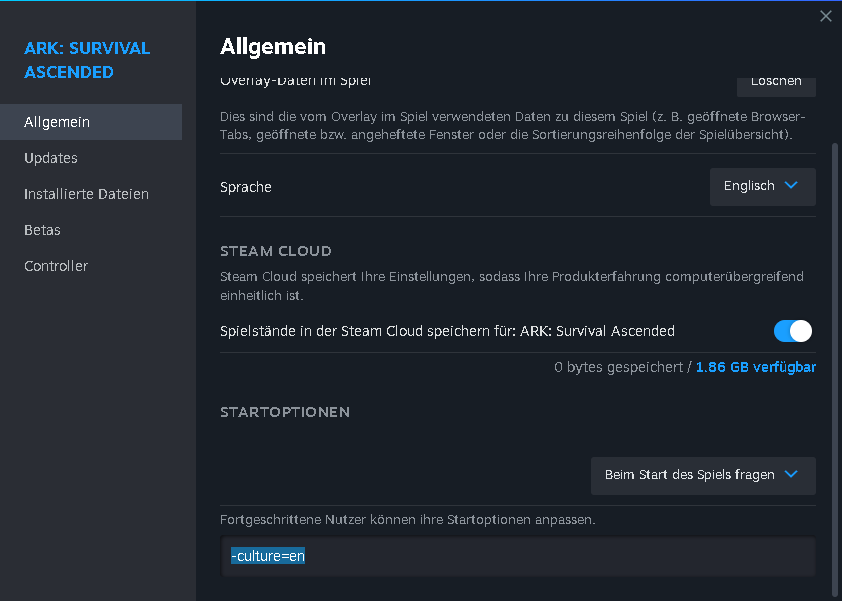842x601 pixels.
Task: Open the 1.86 GB verfügbar link
Action: (x=756, y=367)
